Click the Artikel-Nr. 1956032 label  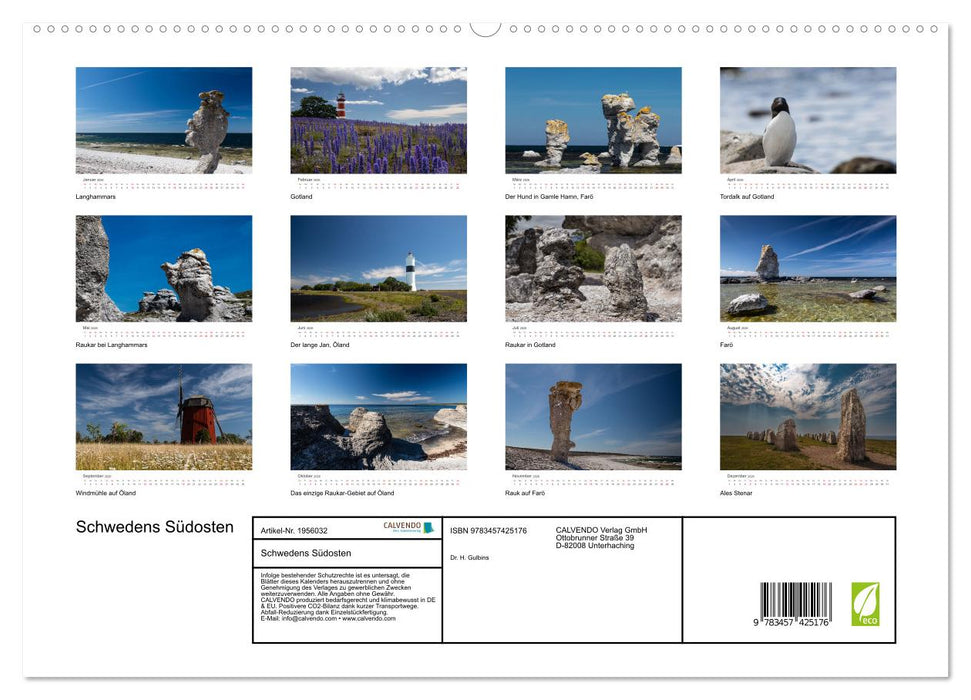tap(295, 532)
